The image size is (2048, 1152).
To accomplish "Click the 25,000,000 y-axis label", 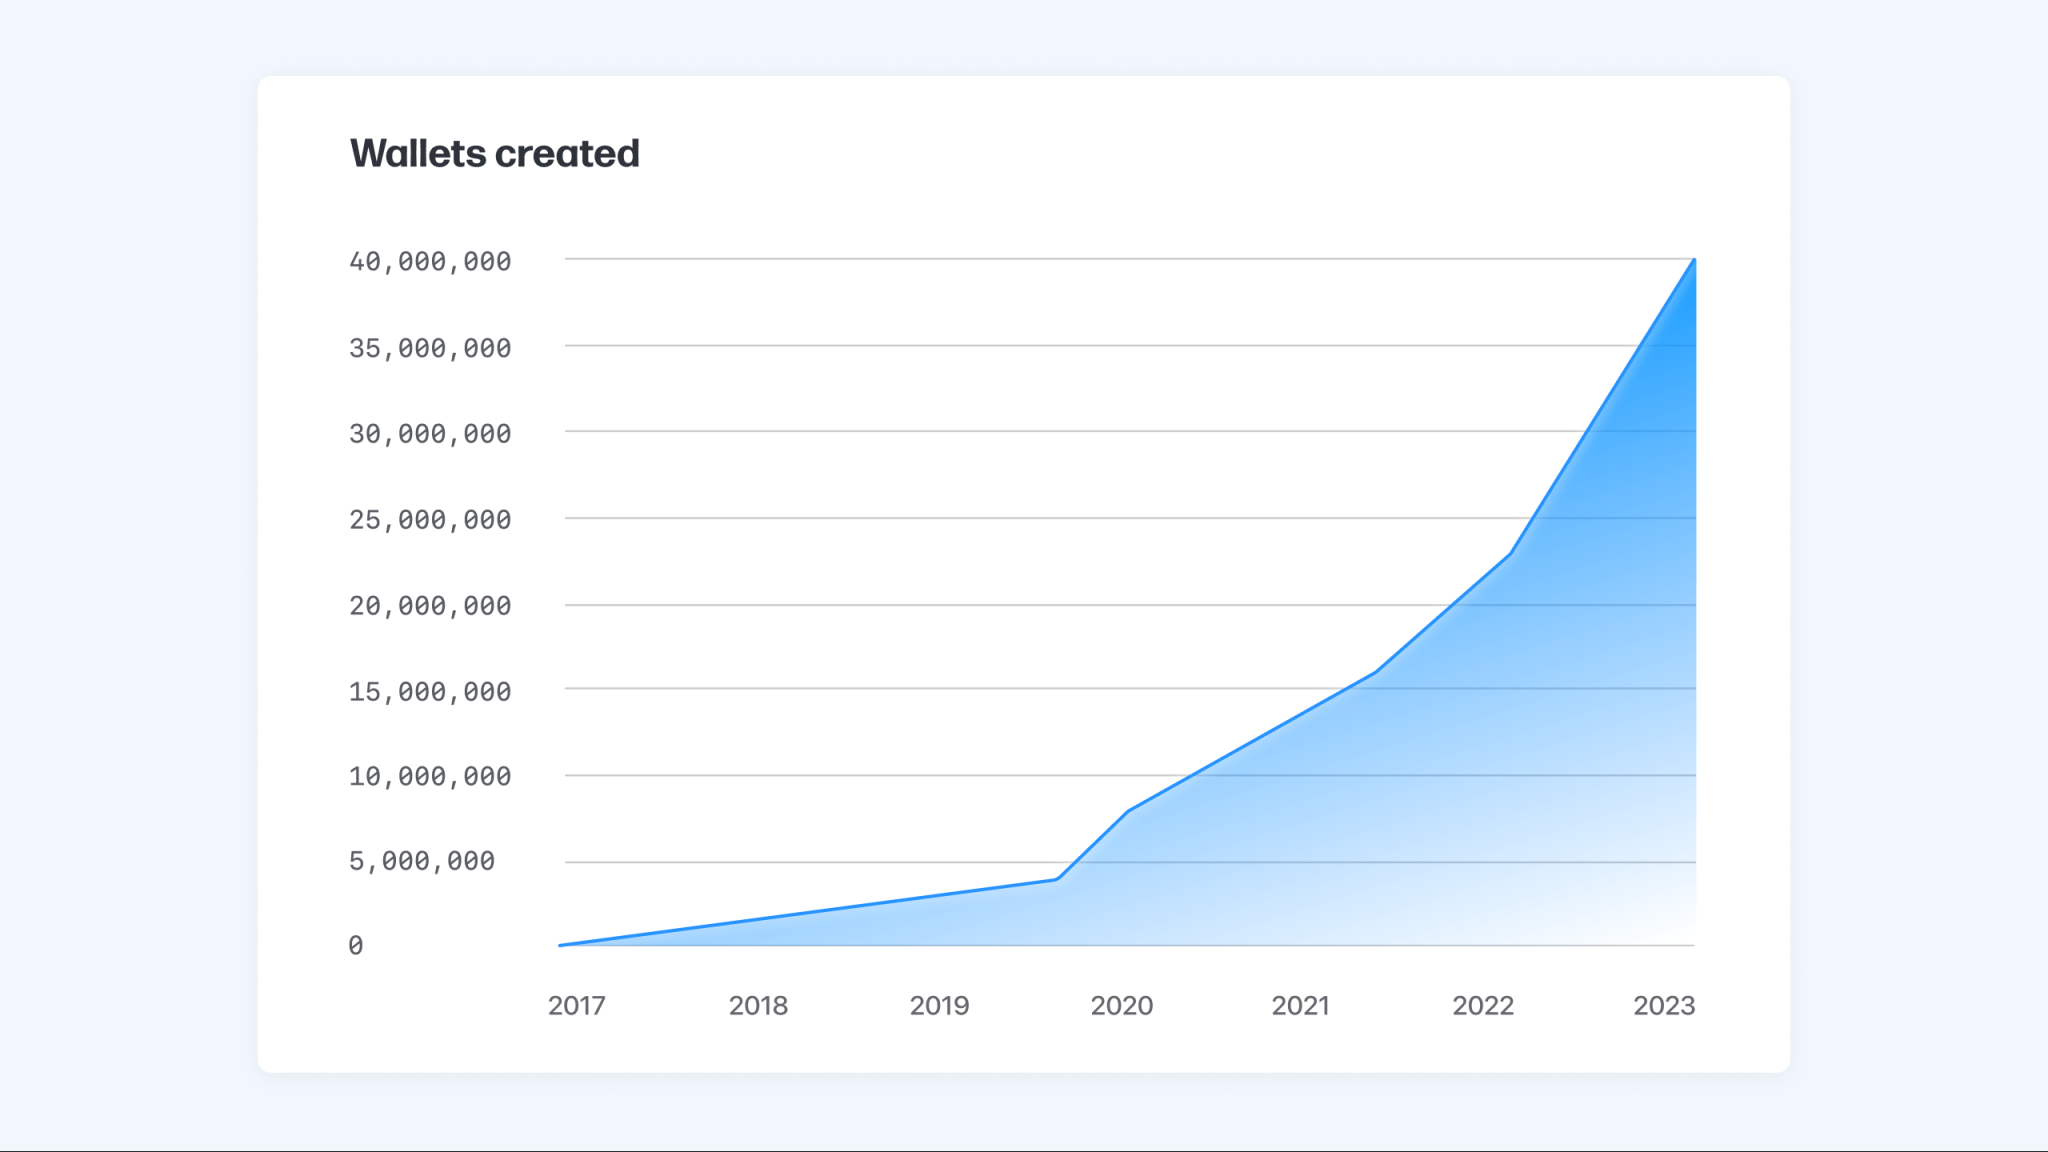I will coord(430,518).
